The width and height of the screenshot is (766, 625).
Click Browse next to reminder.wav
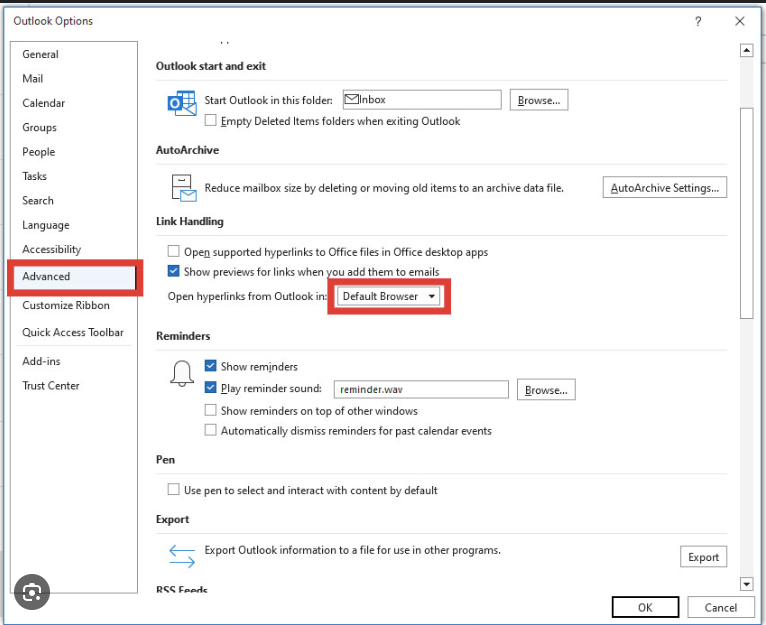(546, 389)
